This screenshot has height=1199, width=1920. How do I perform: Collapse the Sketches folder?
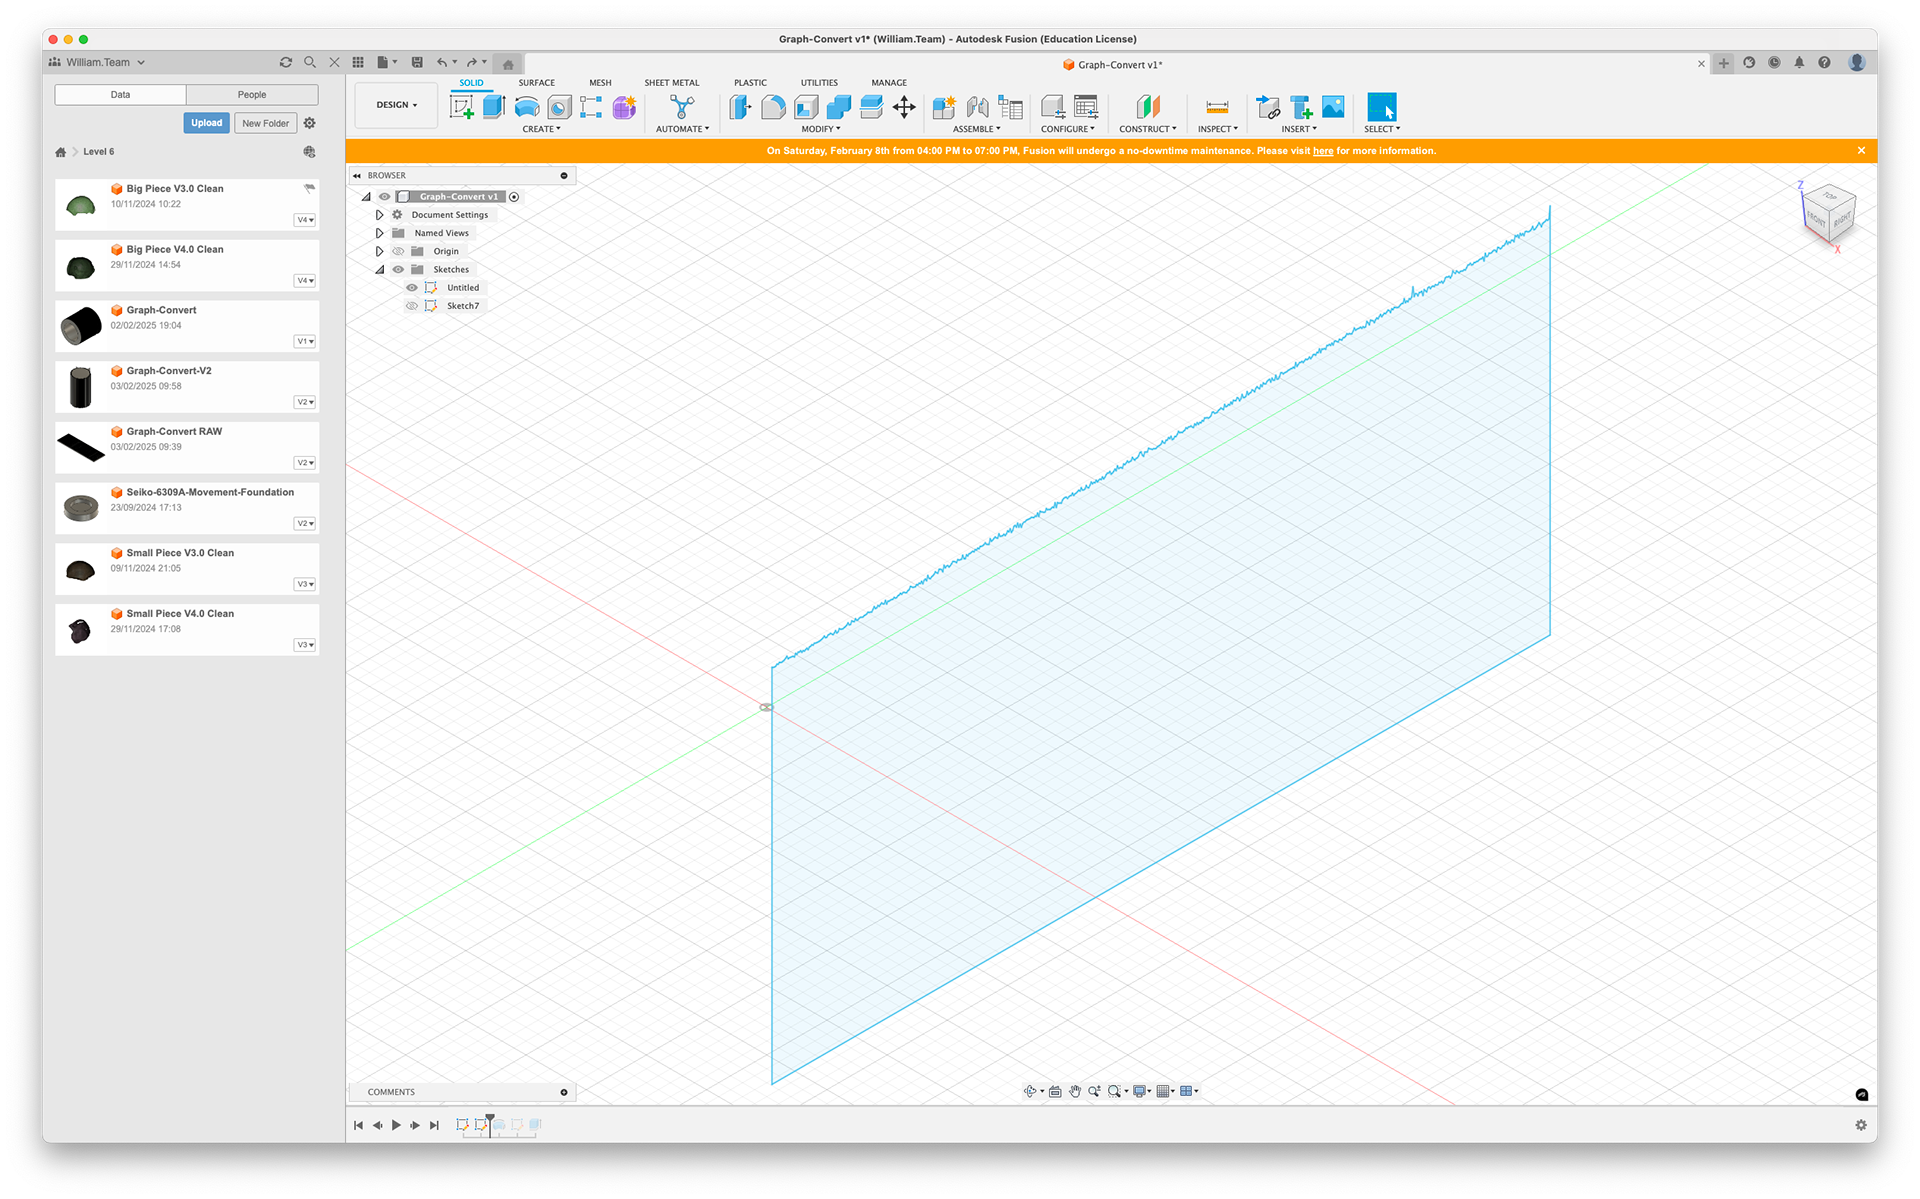coord(380,269)
